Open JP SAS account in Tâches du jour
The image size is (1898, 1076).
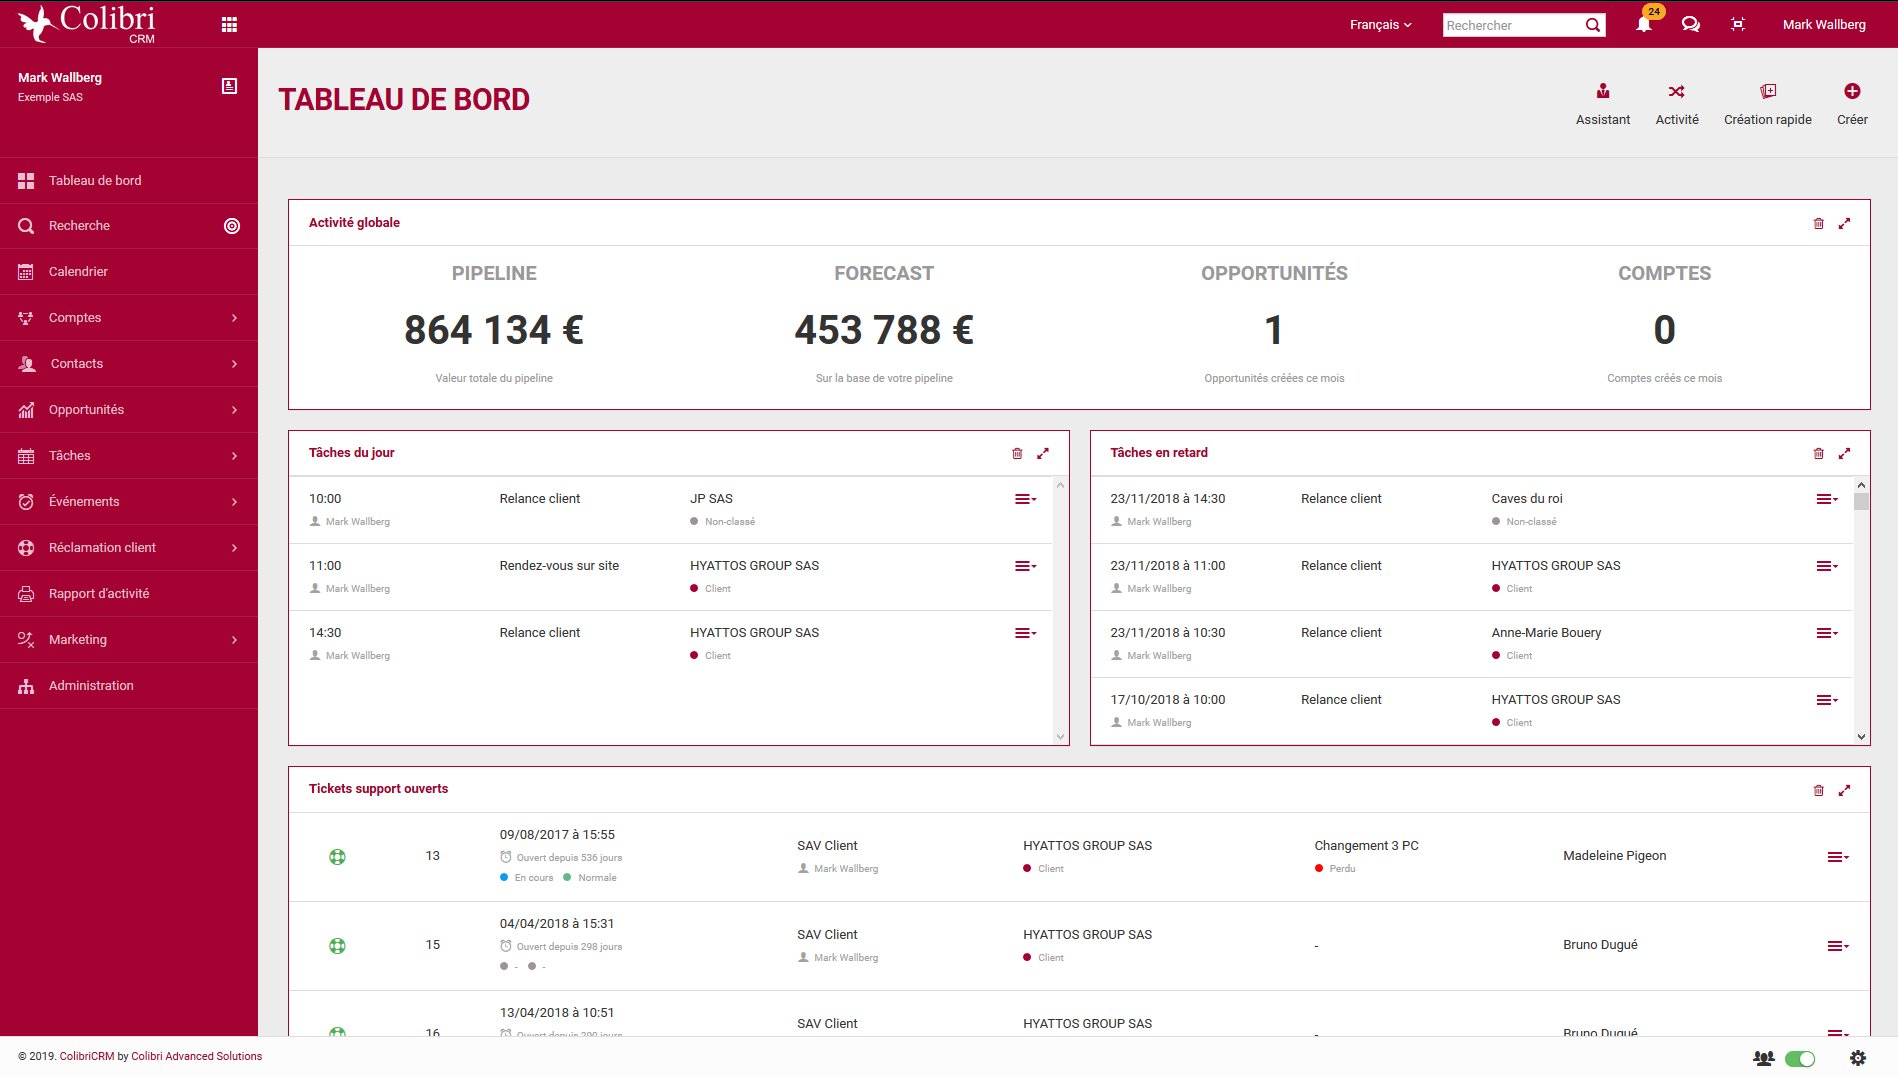coord(711,499)
